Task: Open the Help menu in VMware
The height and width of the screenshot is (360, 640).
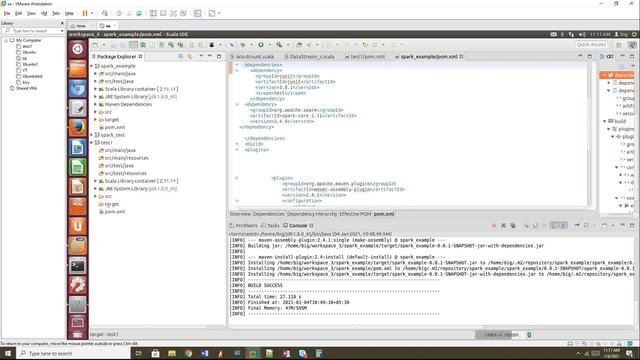Action: click(x=69, y=13)
